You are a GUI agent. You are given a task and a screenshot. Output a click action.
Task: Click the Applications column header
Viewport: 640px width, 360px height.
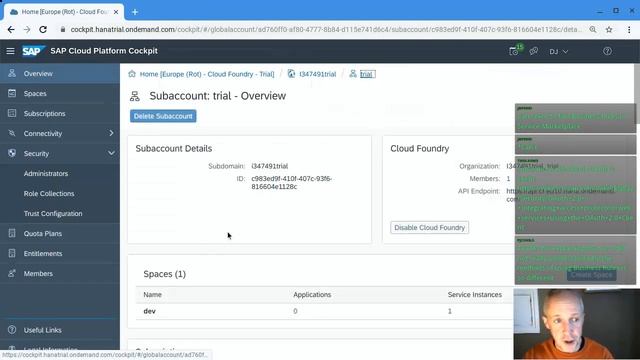[x=312, y=295]
